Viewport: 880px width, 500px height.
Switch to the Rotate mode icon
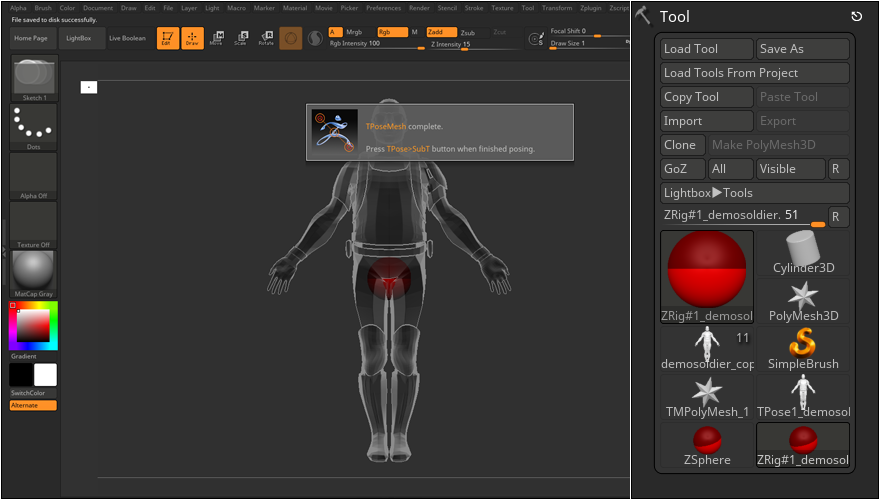pos(265,38)
